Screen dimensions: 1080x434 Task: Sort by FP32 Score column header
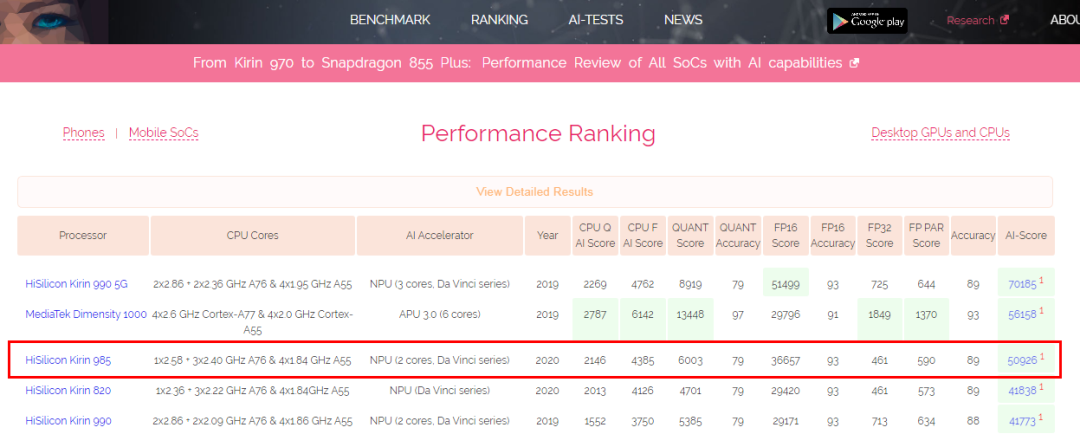click(880, 236)
